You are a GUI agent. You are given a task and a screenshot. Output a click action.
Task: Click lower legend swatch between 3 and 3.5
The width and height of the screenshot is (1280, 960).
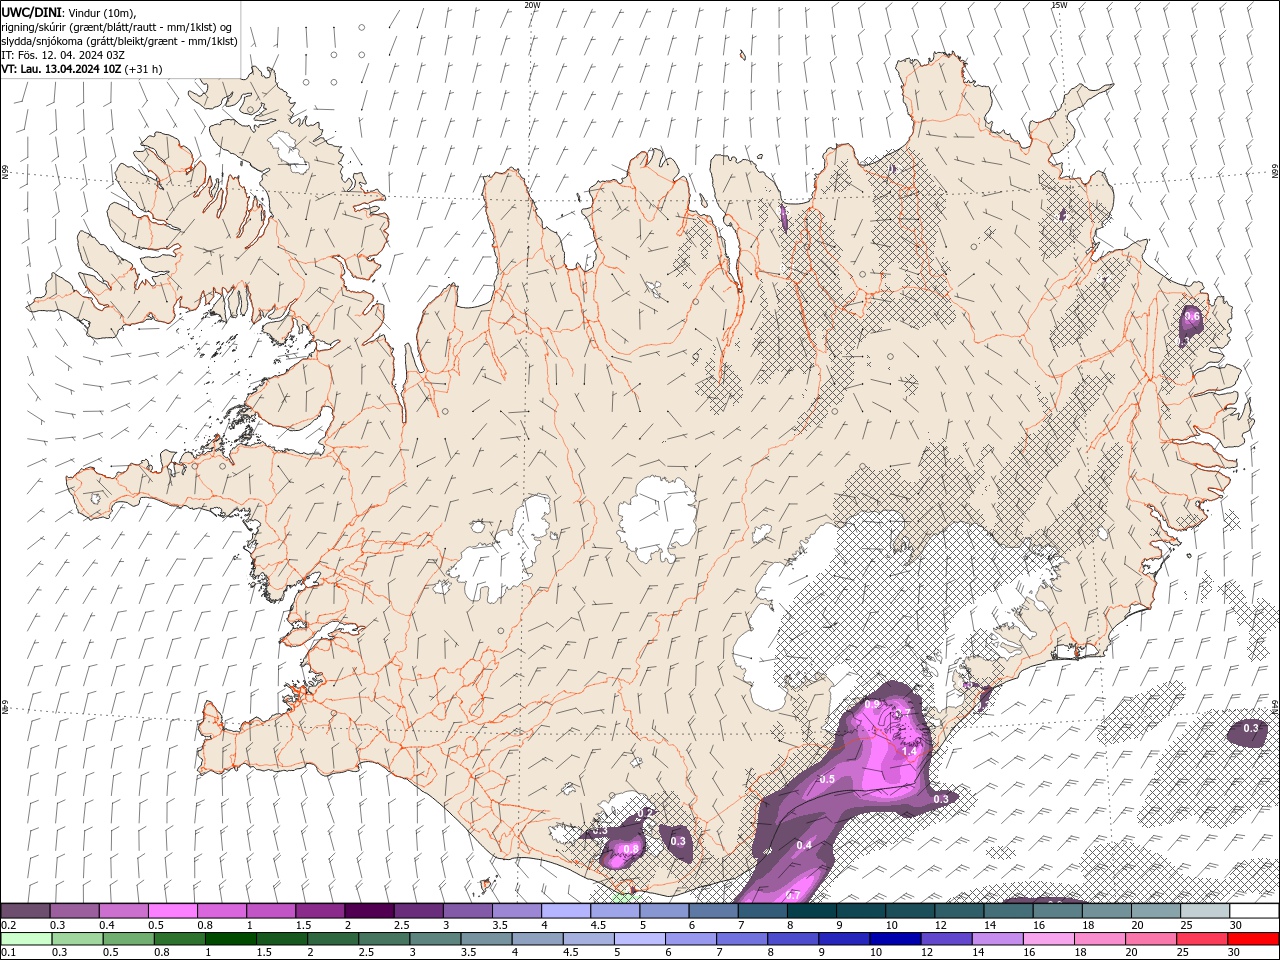pos(434,939)
